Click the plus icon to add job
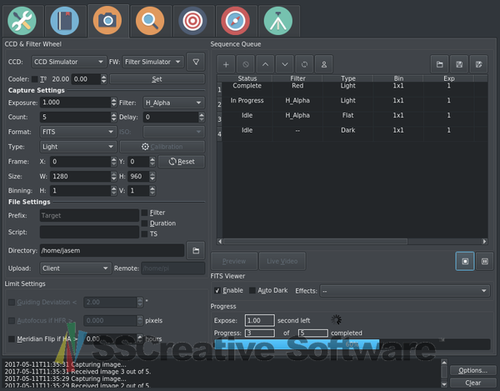The image size is (500, 391). click(226, 64)
